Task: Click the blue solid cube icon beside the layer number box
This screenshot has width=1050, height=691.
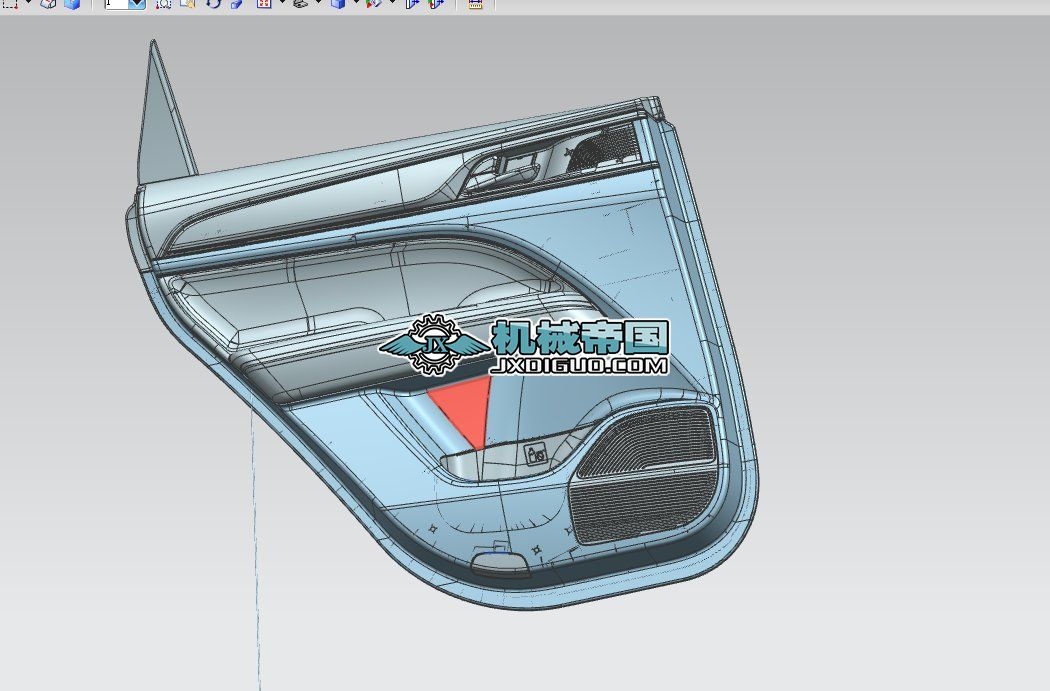Action: click(72, 4)
